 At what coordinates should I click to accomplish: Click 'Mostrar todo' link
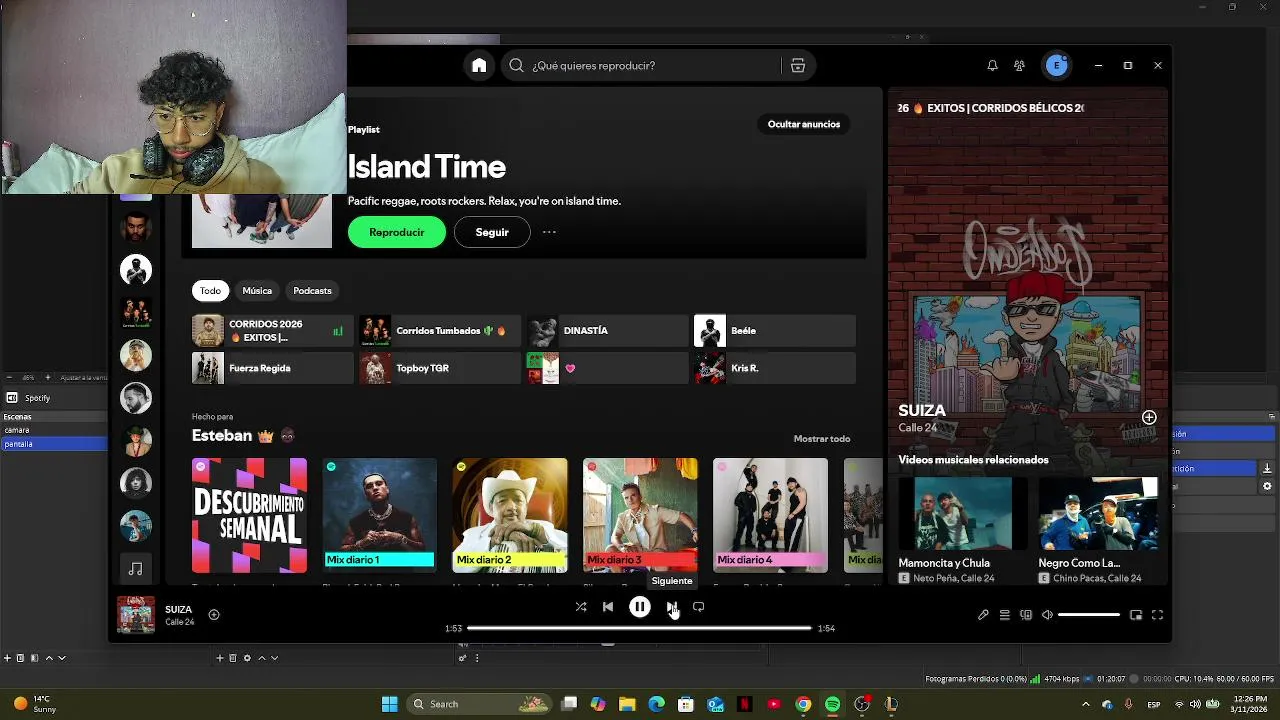click(x=822, y=439)
